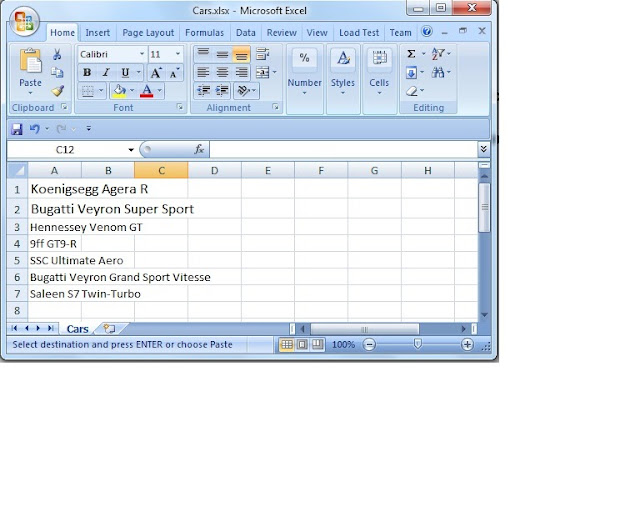This screenshot has width=640, height=512.
Task: Cut selection with the scissors icon
Action: 57,54
